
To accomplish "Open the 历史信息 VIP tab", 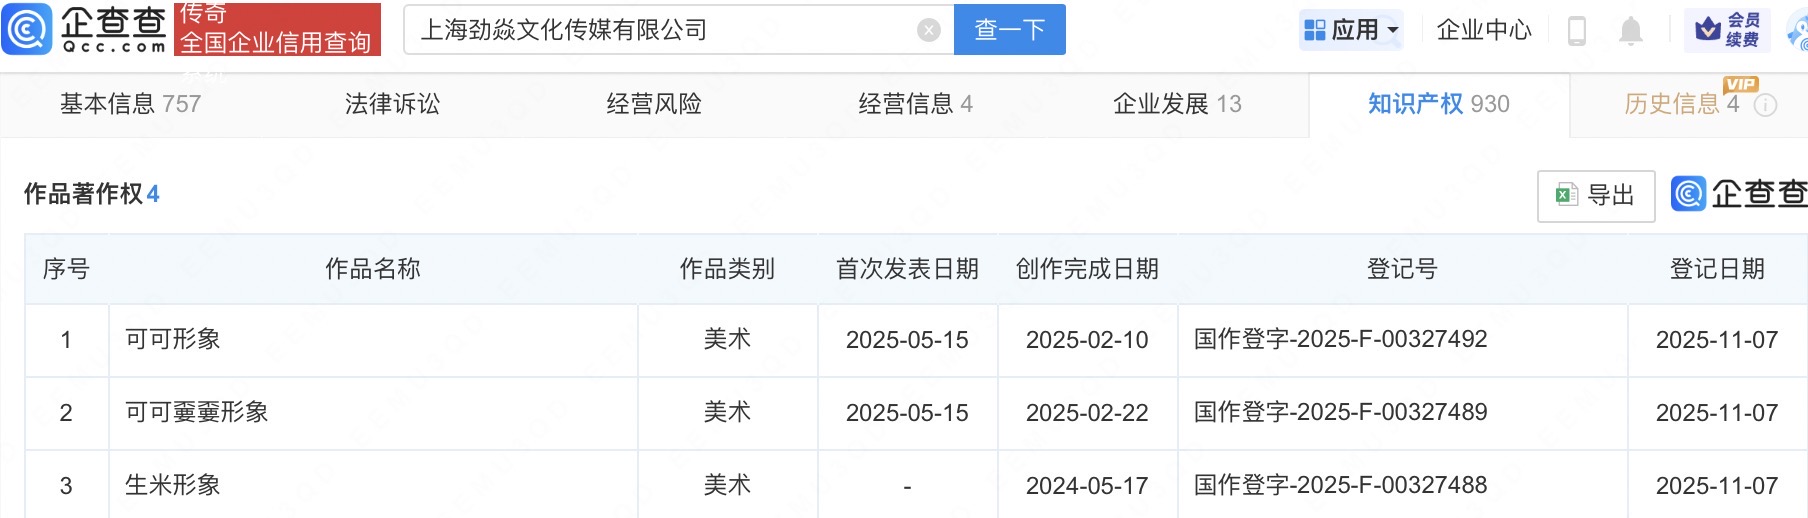I will coord(1681,104).
